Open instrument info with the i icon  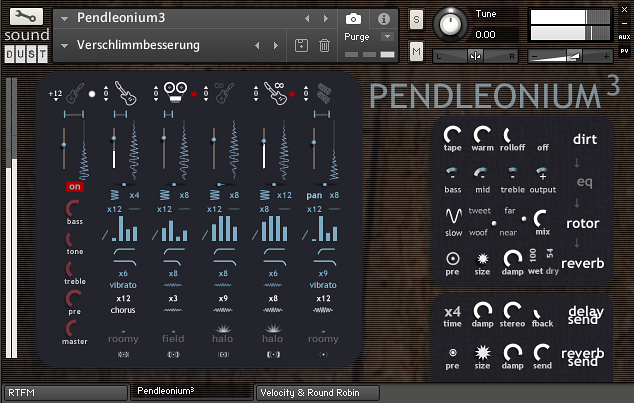[x=384, y=19]
